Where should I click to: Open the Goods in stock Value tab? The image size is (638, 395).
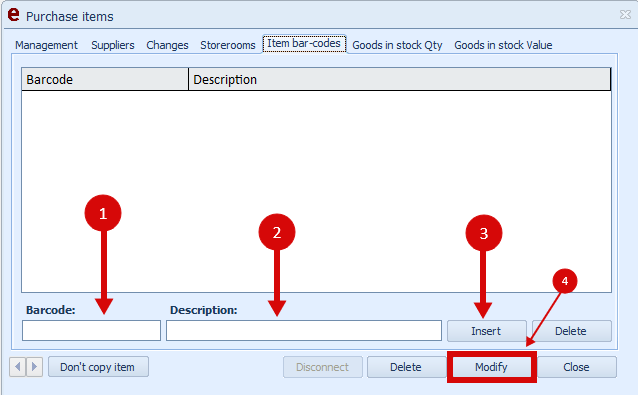tap(503, 45)
